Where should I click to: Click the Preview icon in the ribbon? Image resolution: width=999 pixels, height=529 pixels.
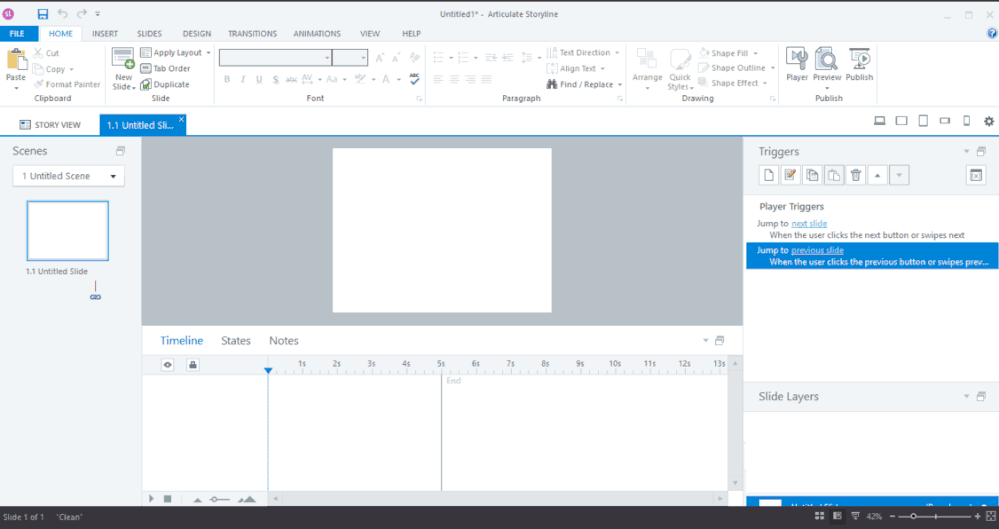coord(827,64)
